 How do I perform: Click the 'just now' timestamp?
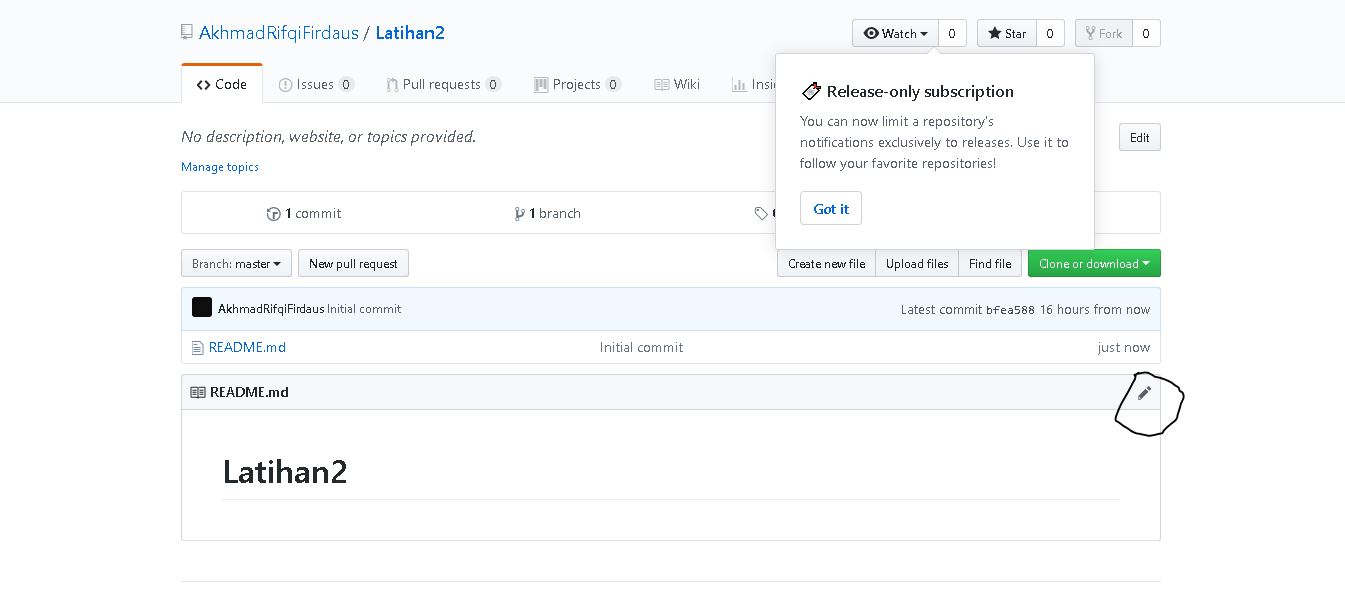(x=1123, y=348)
